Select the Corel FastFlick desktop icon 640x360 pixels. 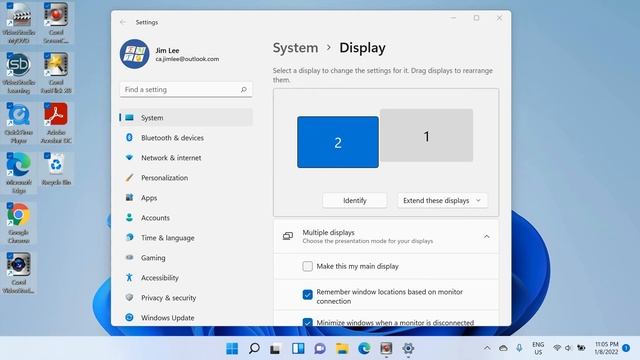click(x=56, y=73)
